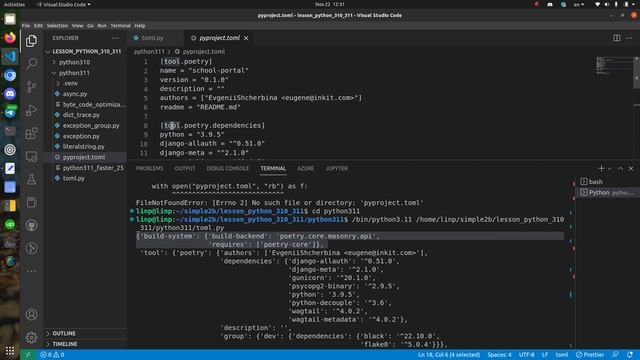The height and width of the screenshot is (360, 640).
Task: Open Remote Explorer view
Action: (x=31, y=156)
